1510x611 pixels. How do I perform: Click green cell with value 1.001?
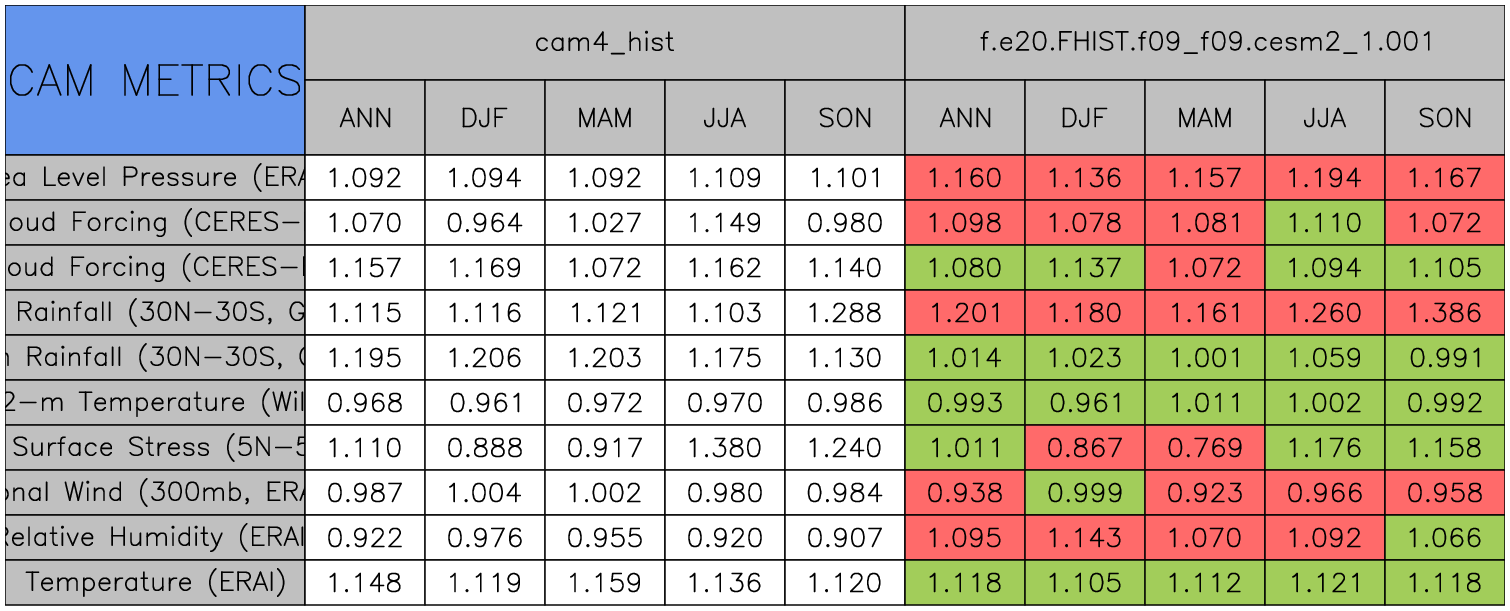tap(1205, 358)
